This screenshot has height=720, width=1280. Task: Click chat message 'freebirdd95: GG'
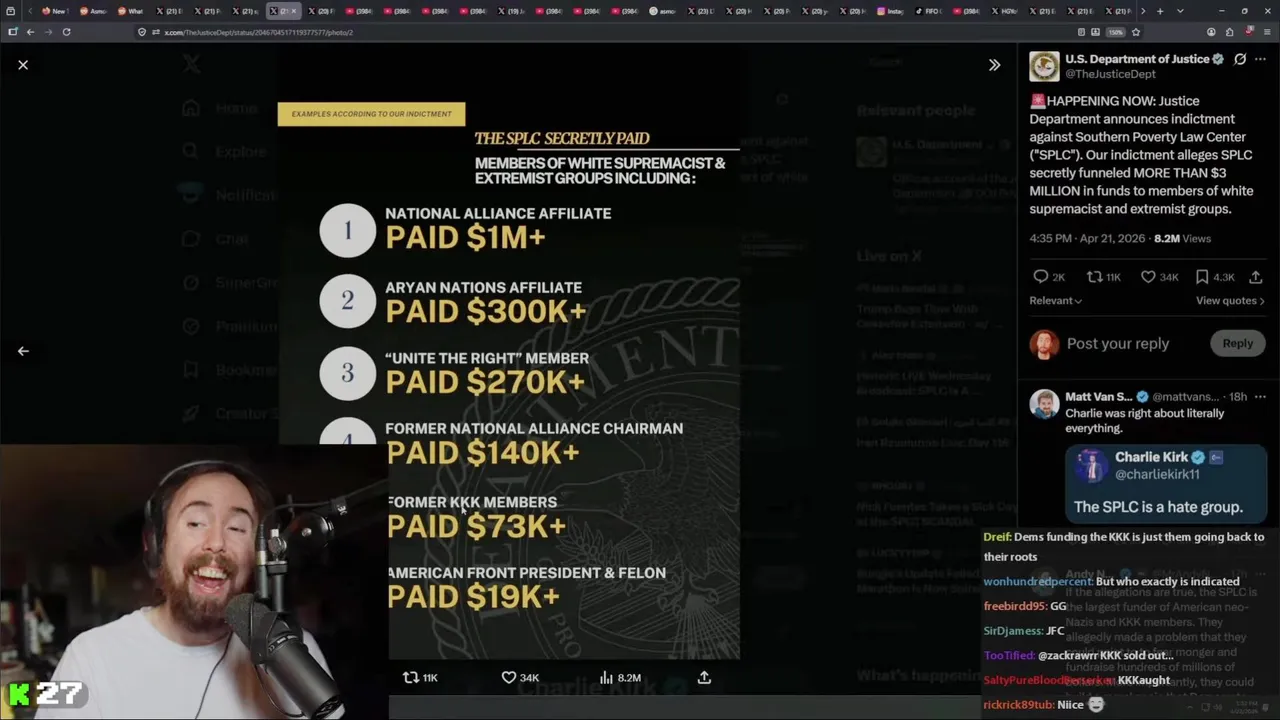(x=1025, y=606)
